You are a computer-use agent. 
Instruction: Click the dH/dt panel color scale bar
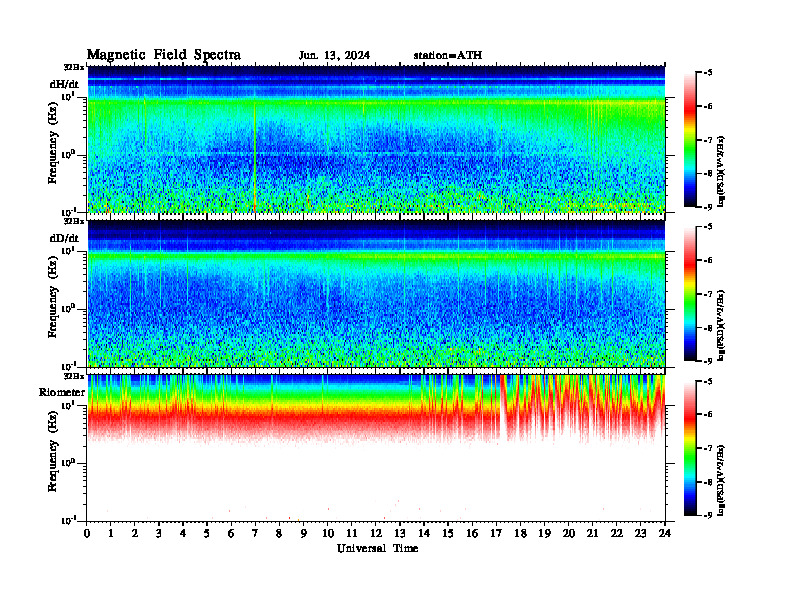690,140
